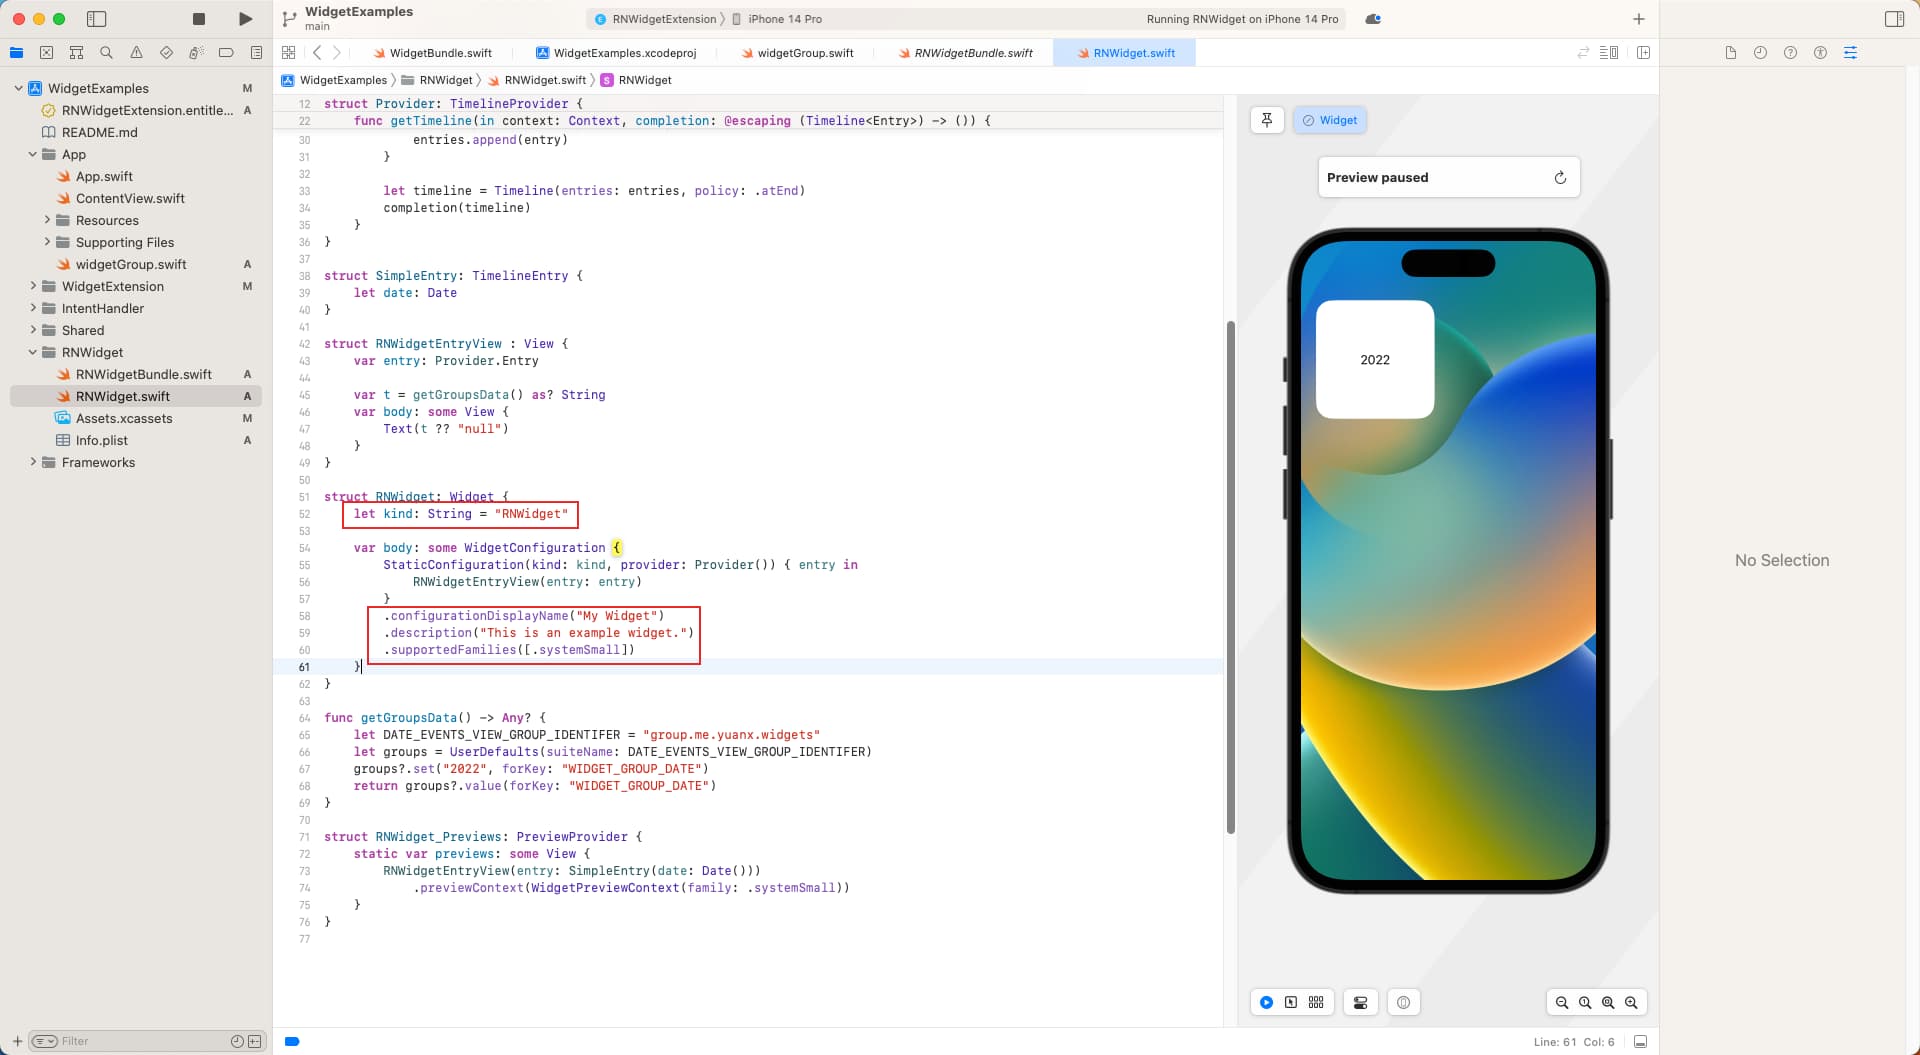
Task: Open the editor options lines menu
Action: [x=1609, y=52]
